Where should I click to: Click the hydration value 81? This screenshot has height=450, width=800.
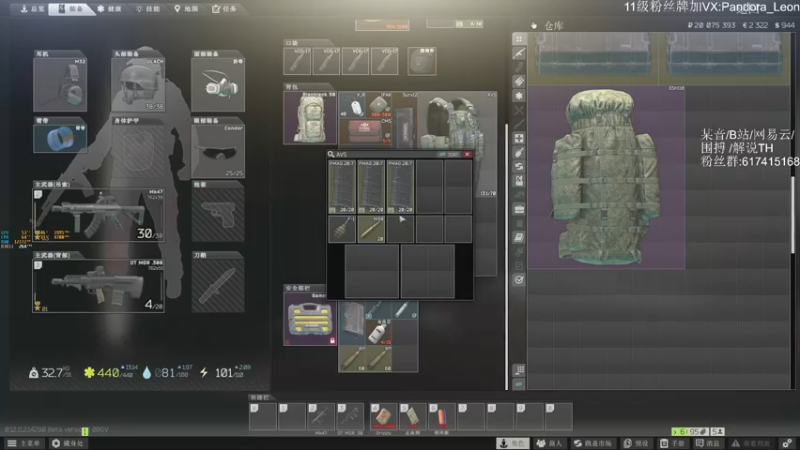point(167,373)
